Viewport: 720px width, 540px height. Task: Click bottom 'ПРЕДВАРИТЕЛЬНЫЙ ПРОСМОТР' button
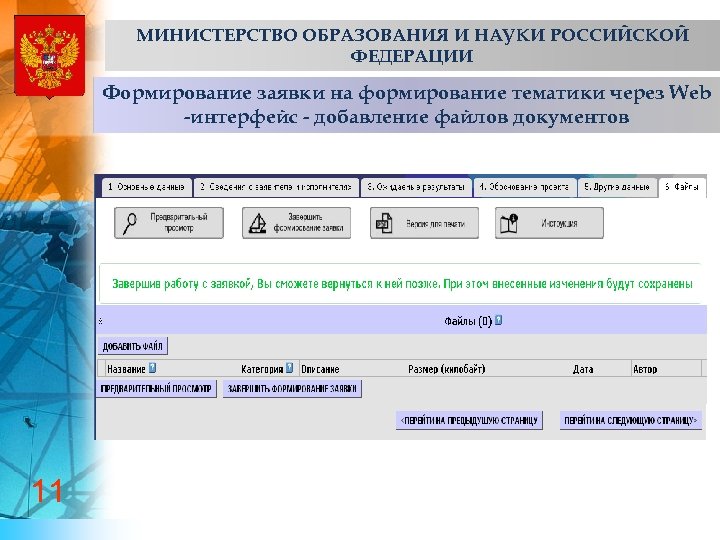(156, 389)
